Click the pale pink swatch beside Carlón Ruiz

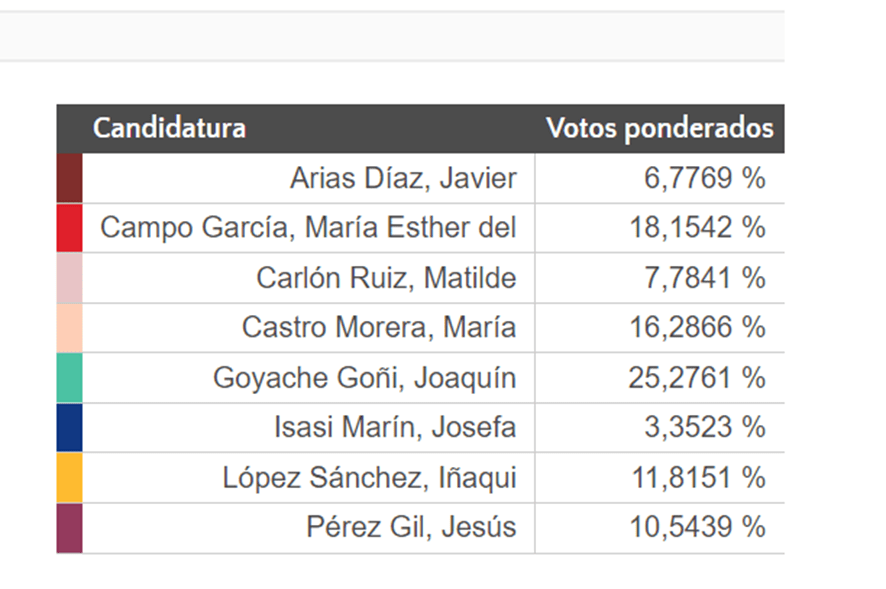[x=69, y=278]
